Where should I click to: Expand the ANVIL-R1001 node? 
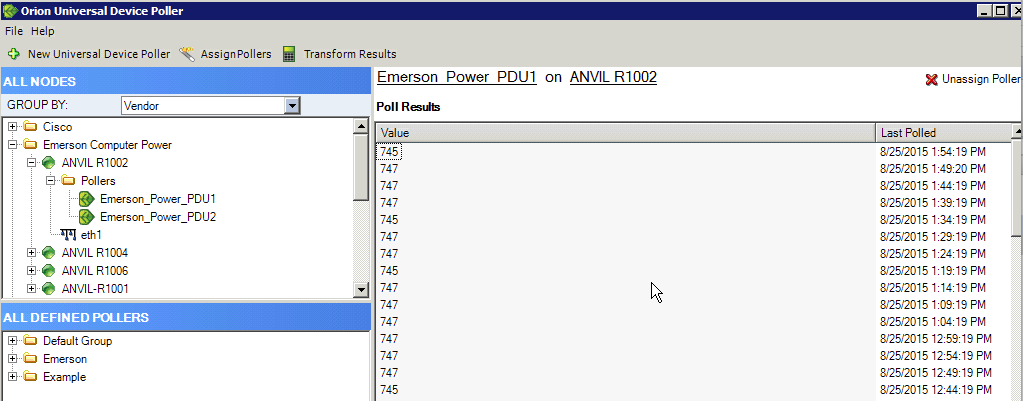pos(31,288)
